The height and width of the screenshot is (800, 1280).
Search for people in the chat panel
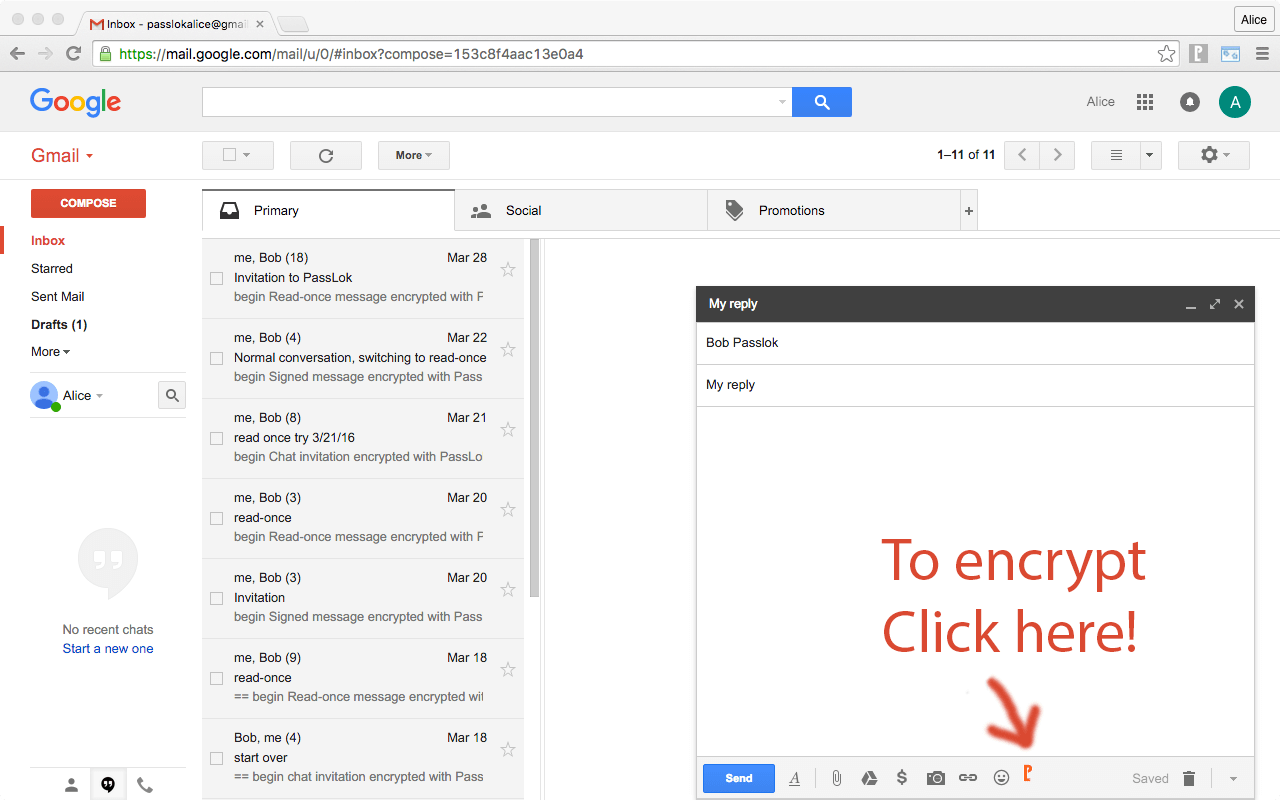pyautogui.click(x=172, y=396)
